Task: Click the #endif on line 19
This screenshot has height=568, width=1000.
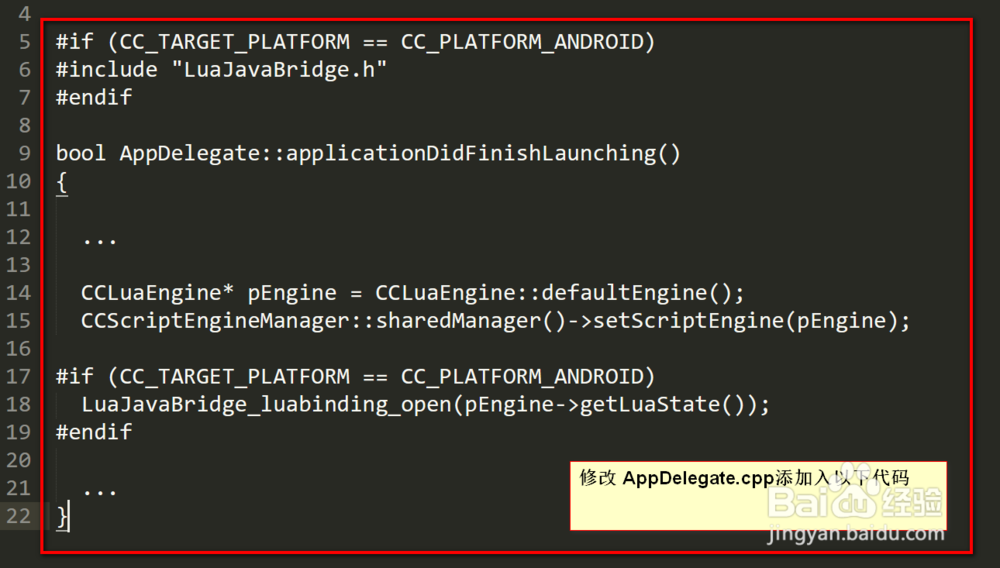Action: [94, 432]
